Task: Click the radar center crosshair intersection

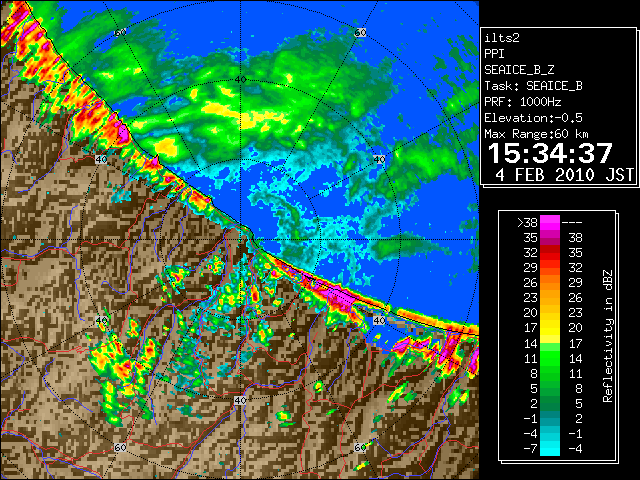Action: point(240,240)
